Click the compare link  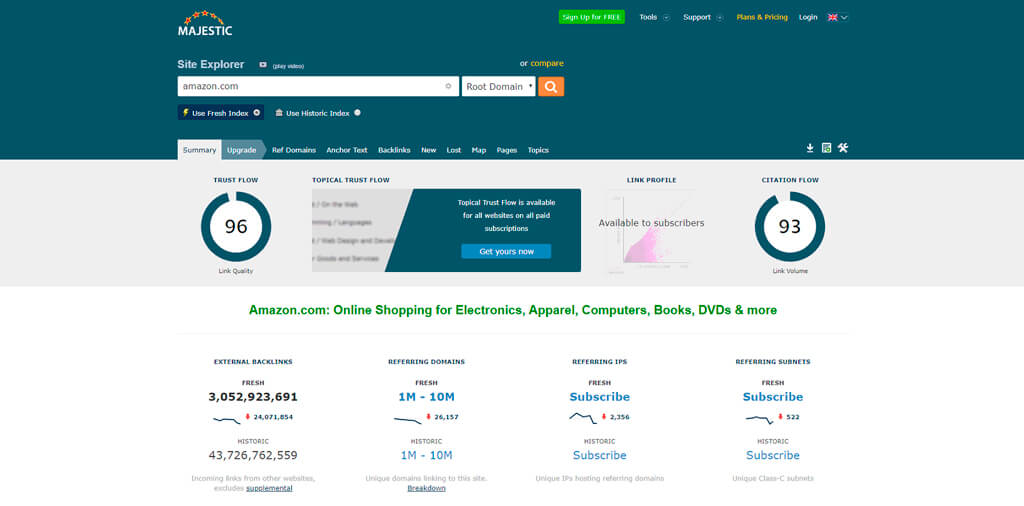547,63
